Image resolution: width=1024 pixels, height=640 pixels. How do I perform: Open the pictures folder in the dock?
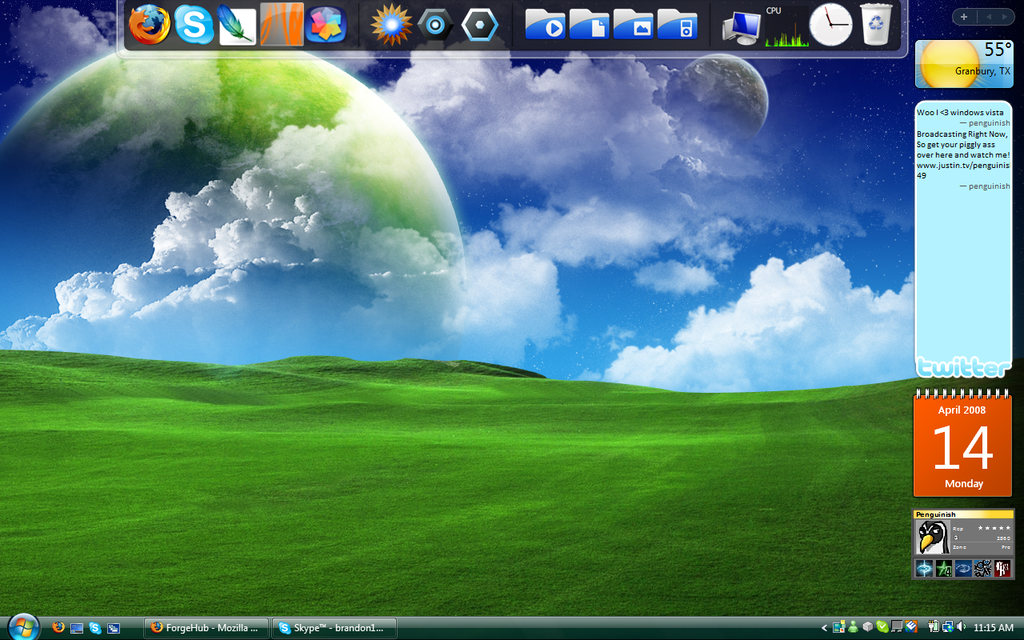pos(633,25)
